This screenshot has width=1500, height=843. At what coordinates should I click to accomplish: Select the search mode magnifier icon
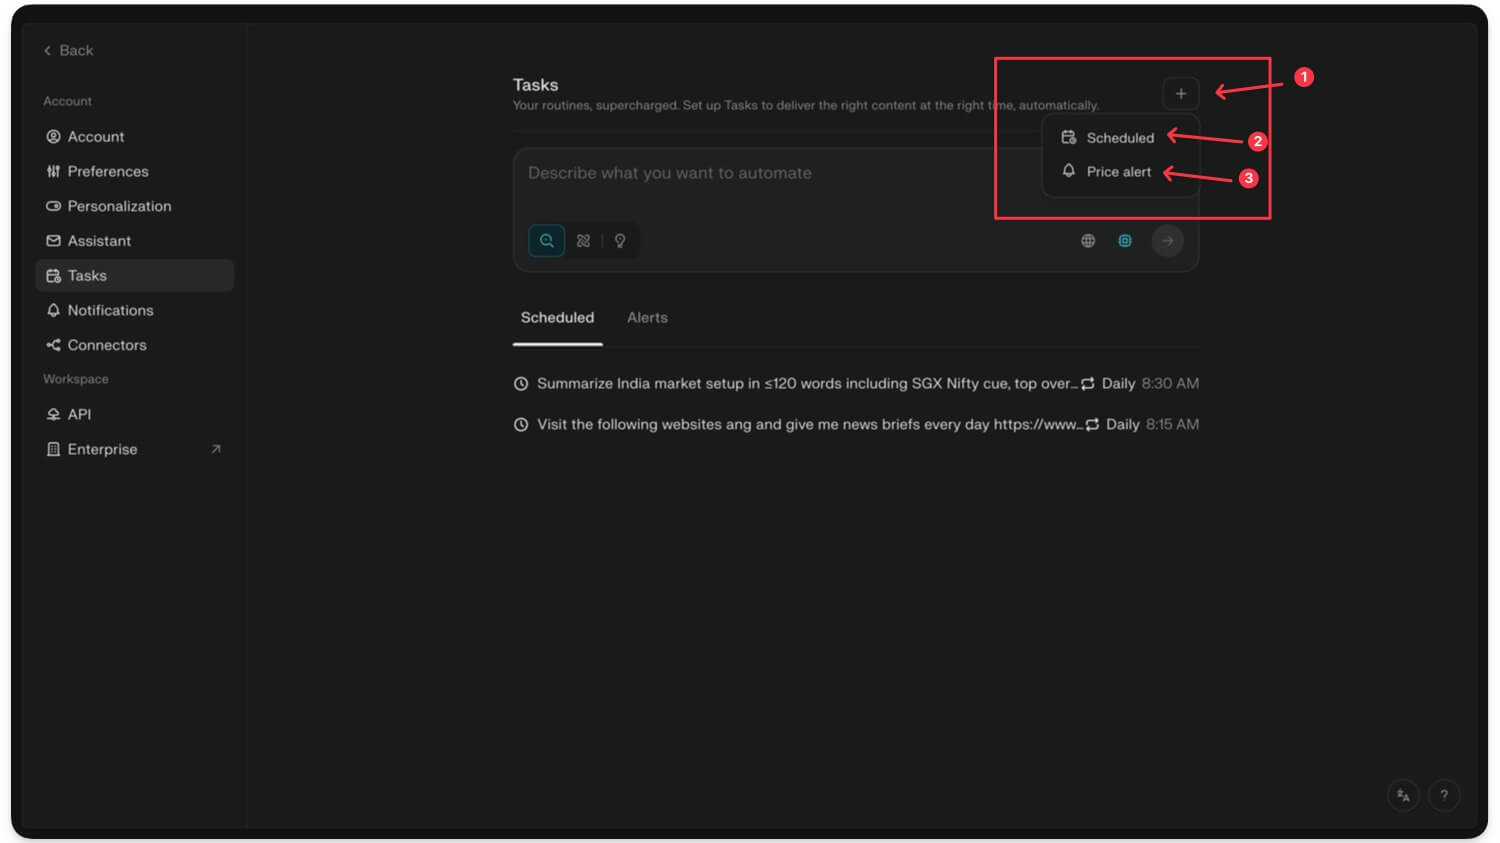tap(546, 241)
